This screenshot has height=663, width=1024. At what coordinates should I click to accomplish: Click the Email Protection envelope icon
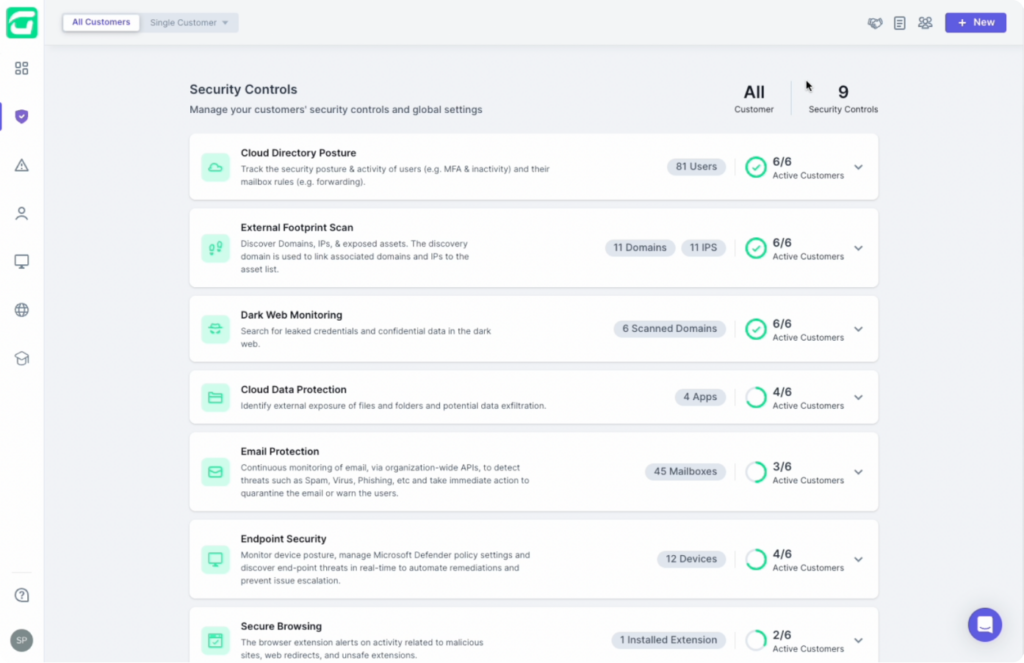pos(215,472)
